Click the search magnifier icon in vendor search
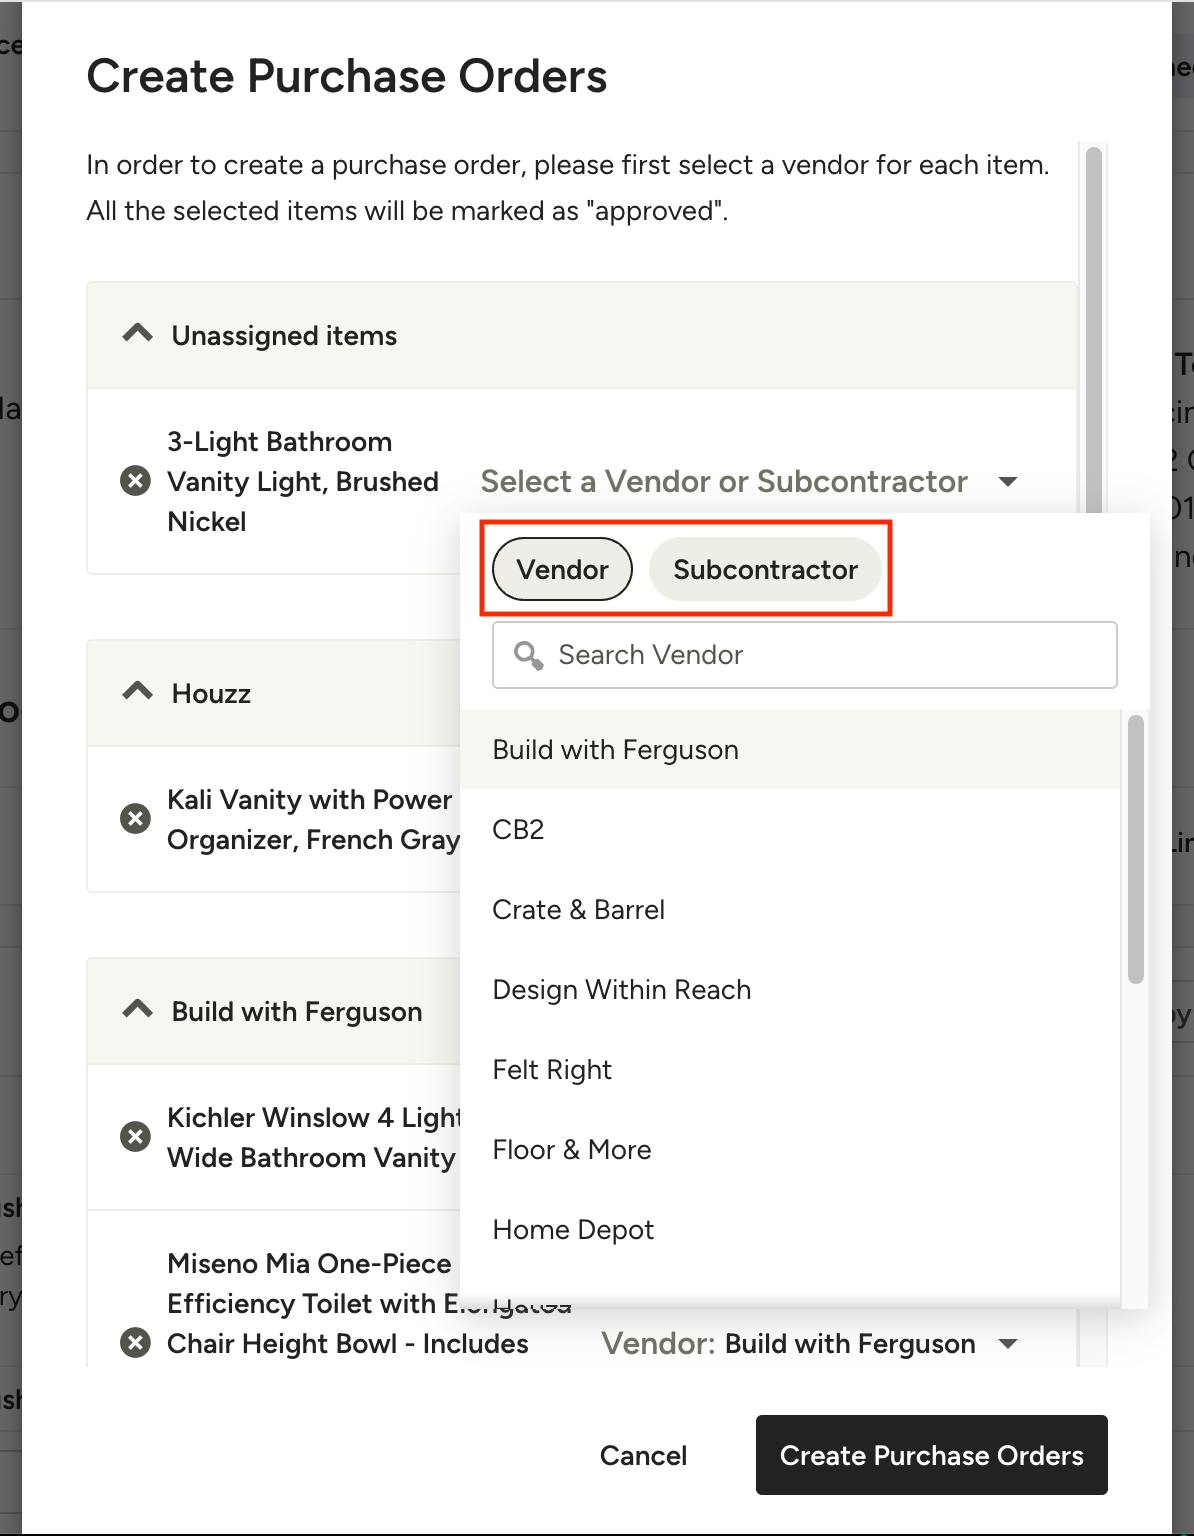This screenshot has width=1194, height=1536. pos(529,655)
